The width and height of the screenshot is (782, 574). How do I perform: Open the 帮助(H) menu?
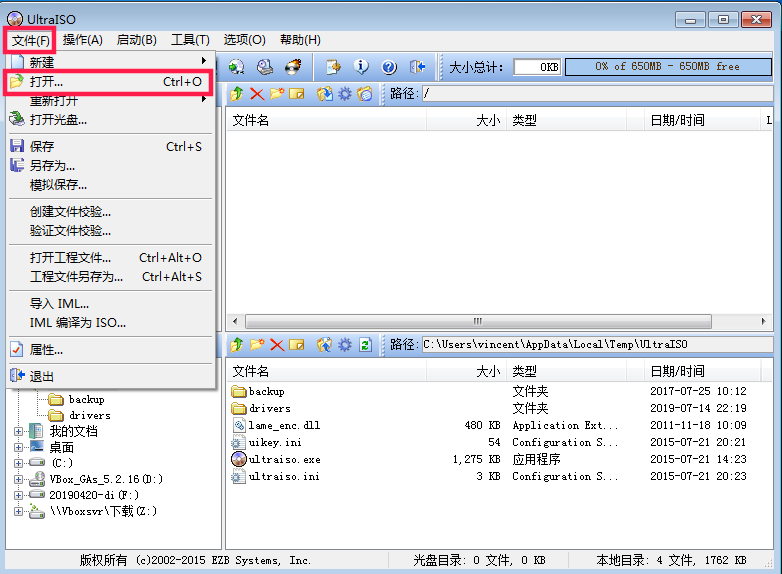[x=300, y=40]
